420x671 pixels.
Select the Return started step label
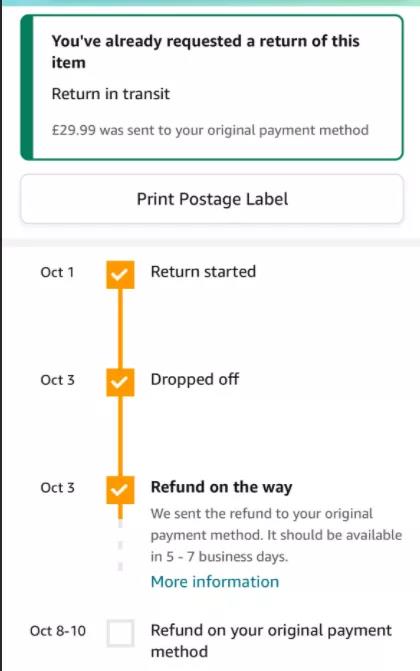pos(203,272)
